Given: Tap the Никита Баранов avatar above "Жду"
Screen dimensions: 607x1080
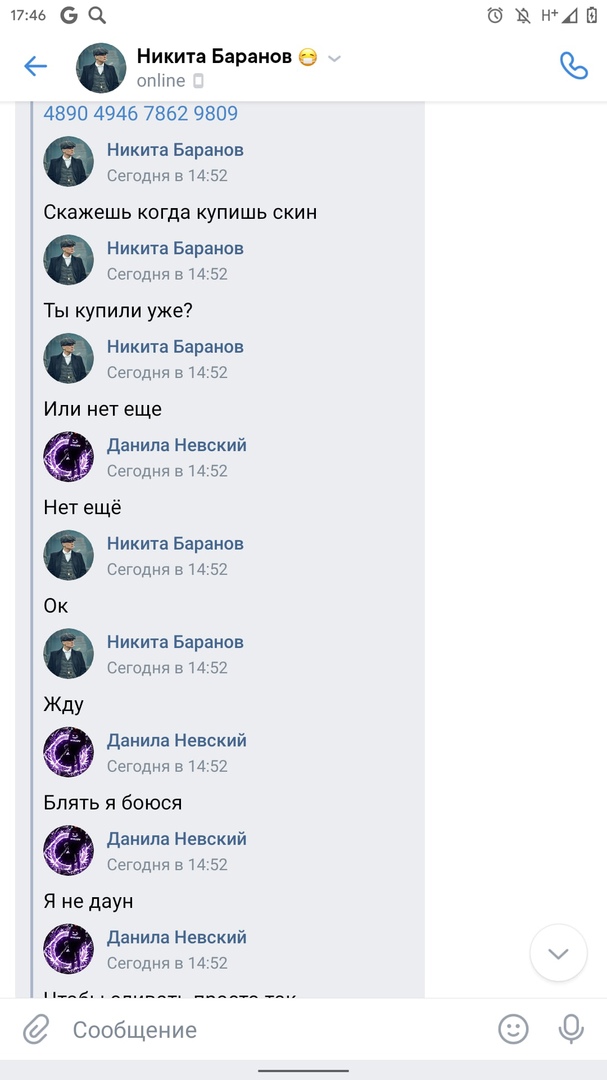Looking at the screenshot, I should pos(68,654).
